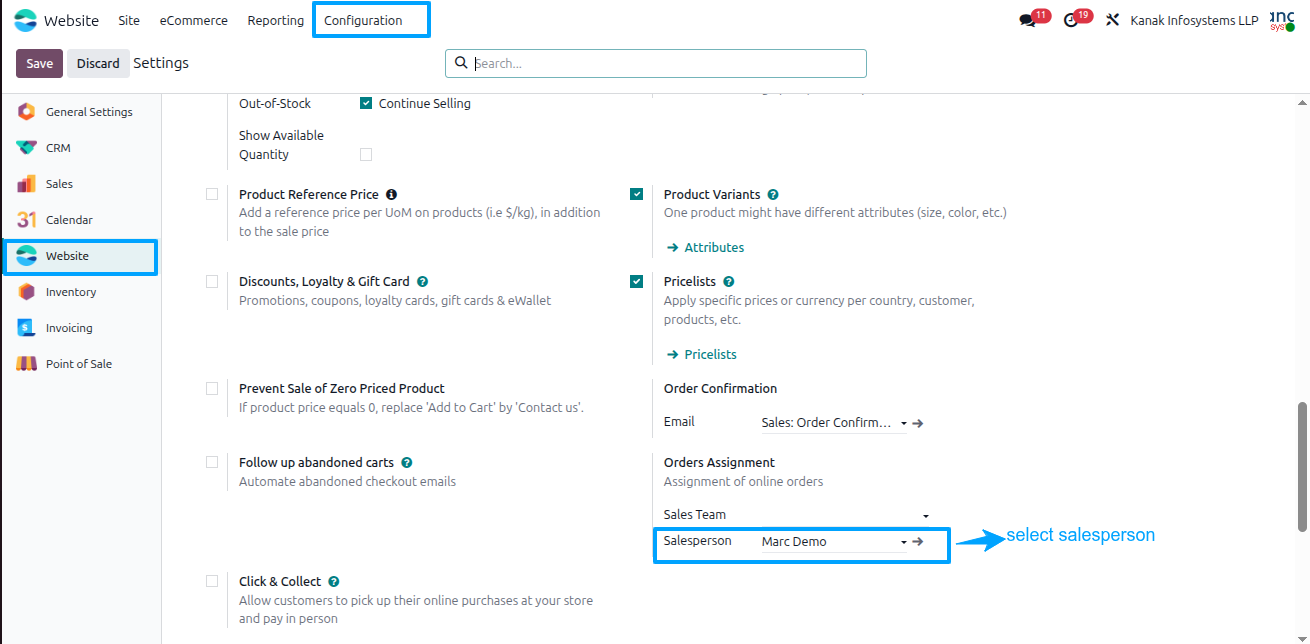Disable the Product Variants checkbox

(637, 194)
